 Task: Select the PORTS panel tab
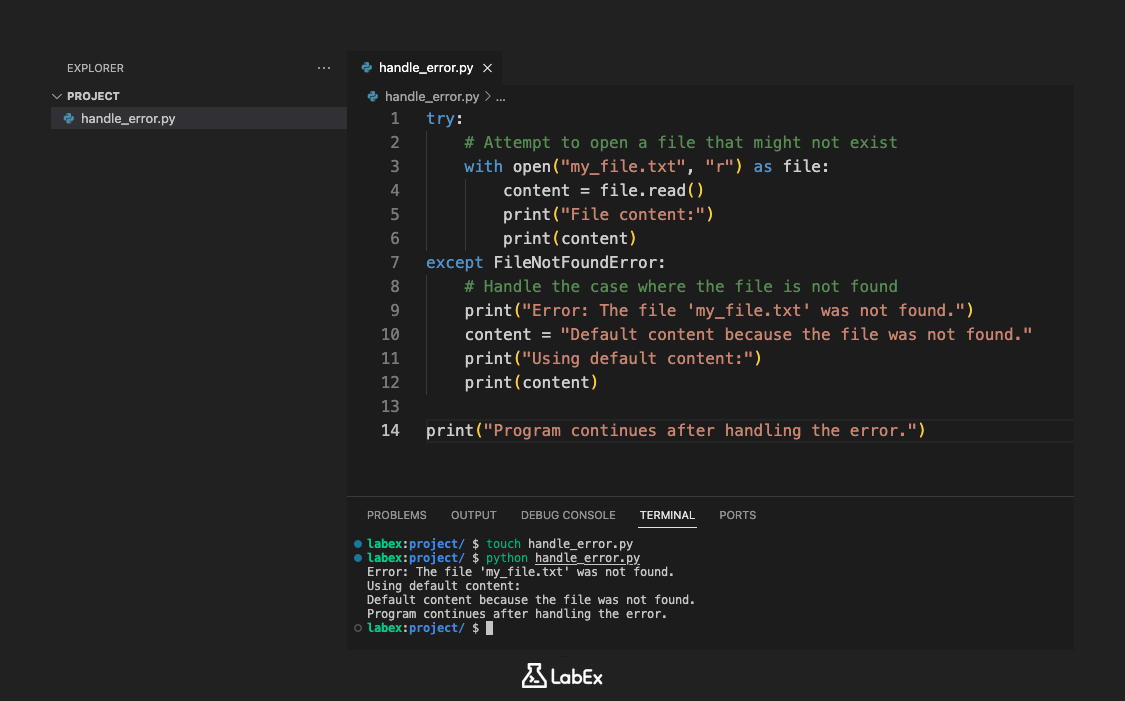[x=737, y=515]
